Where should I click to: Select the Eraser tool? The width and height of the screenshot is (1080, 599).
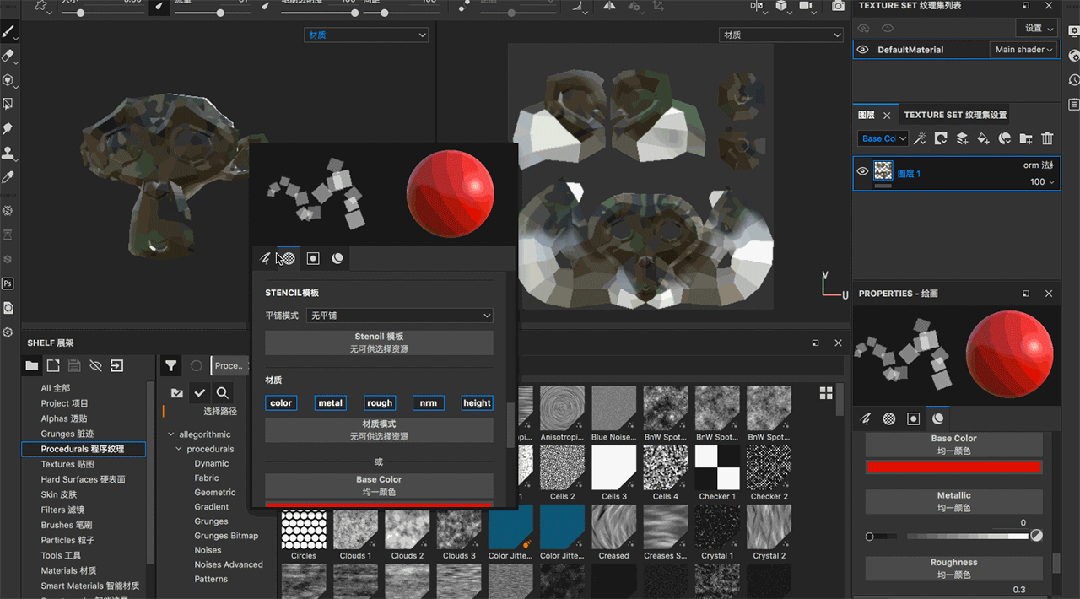point(8,56)
